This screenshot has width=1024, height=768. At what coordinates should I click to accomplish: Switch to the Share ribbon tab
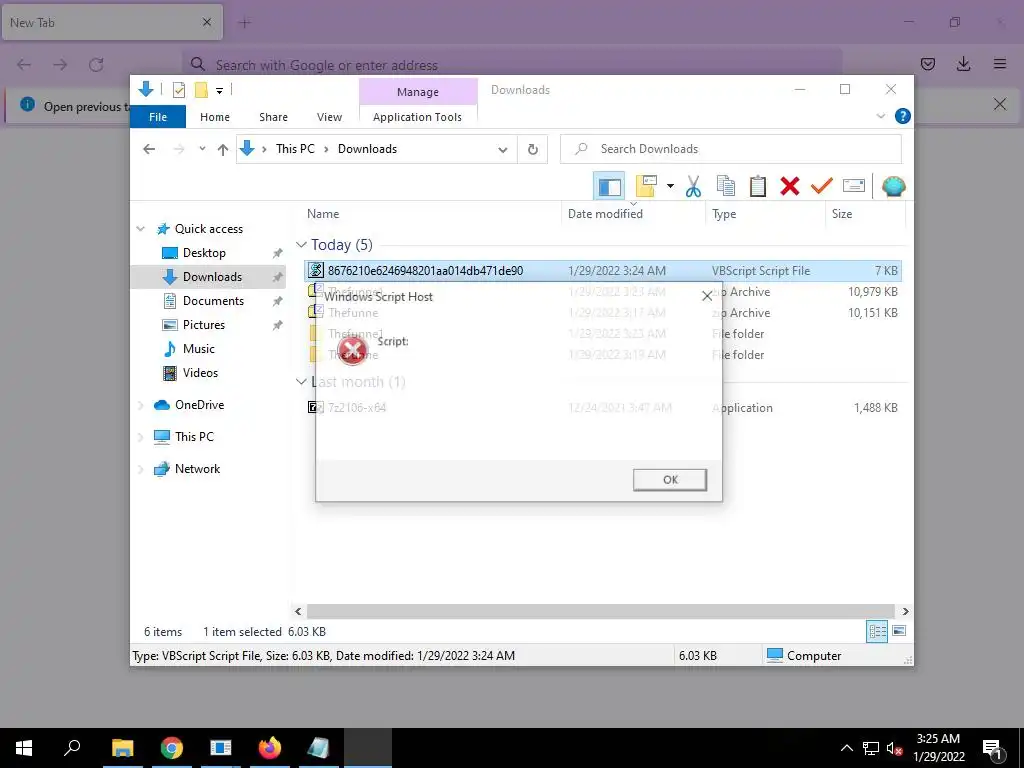[273, 117]
